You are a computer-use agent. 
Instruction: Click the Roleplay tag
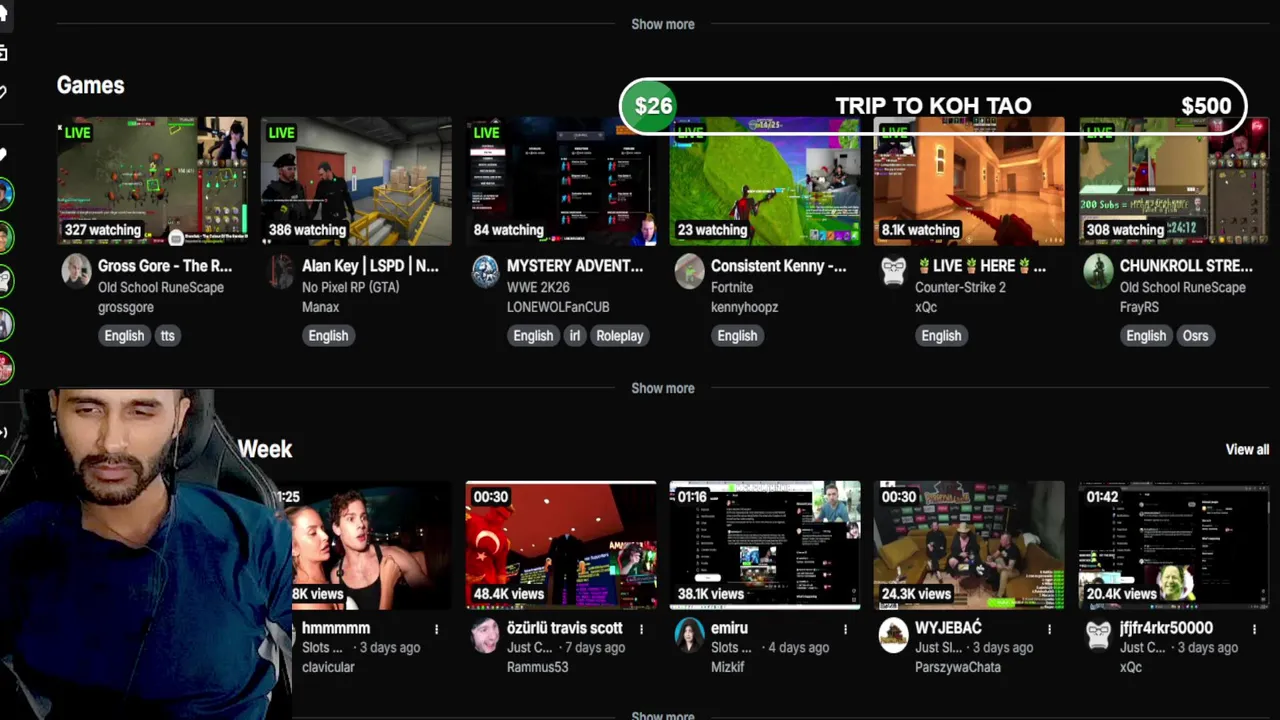tap(619, 336)
